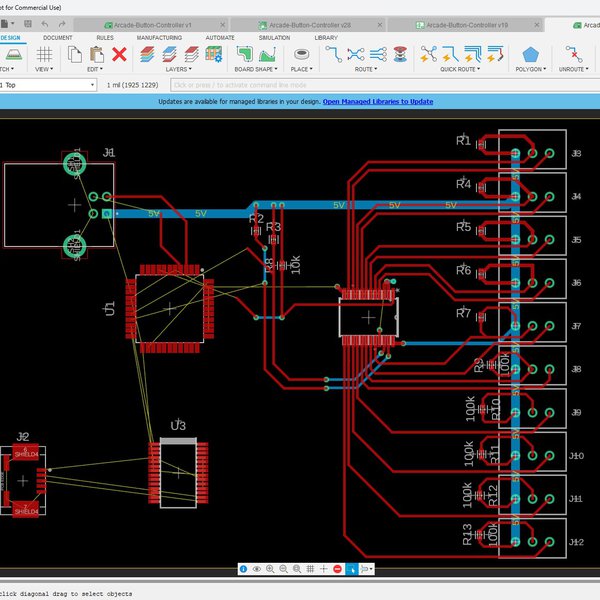Select the Place via ring tool
Screen dimensions: 600x600
pos(302,54)
